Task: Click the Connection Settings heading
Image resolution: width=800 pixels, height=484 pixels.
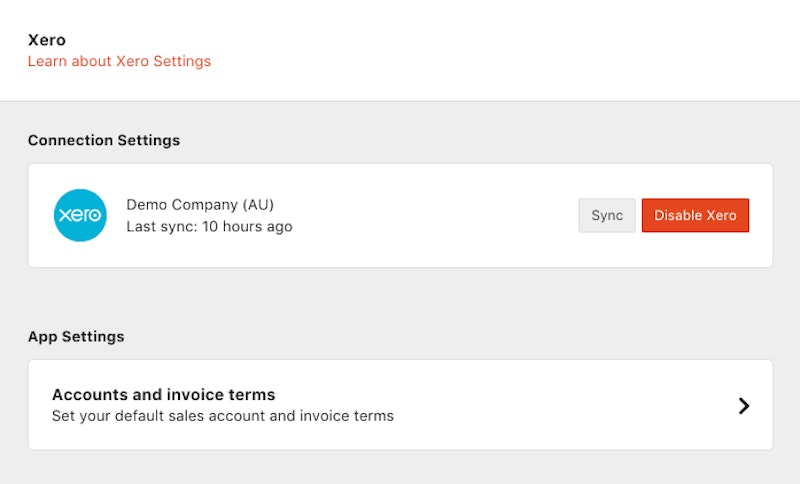Action: pos(104,140)
